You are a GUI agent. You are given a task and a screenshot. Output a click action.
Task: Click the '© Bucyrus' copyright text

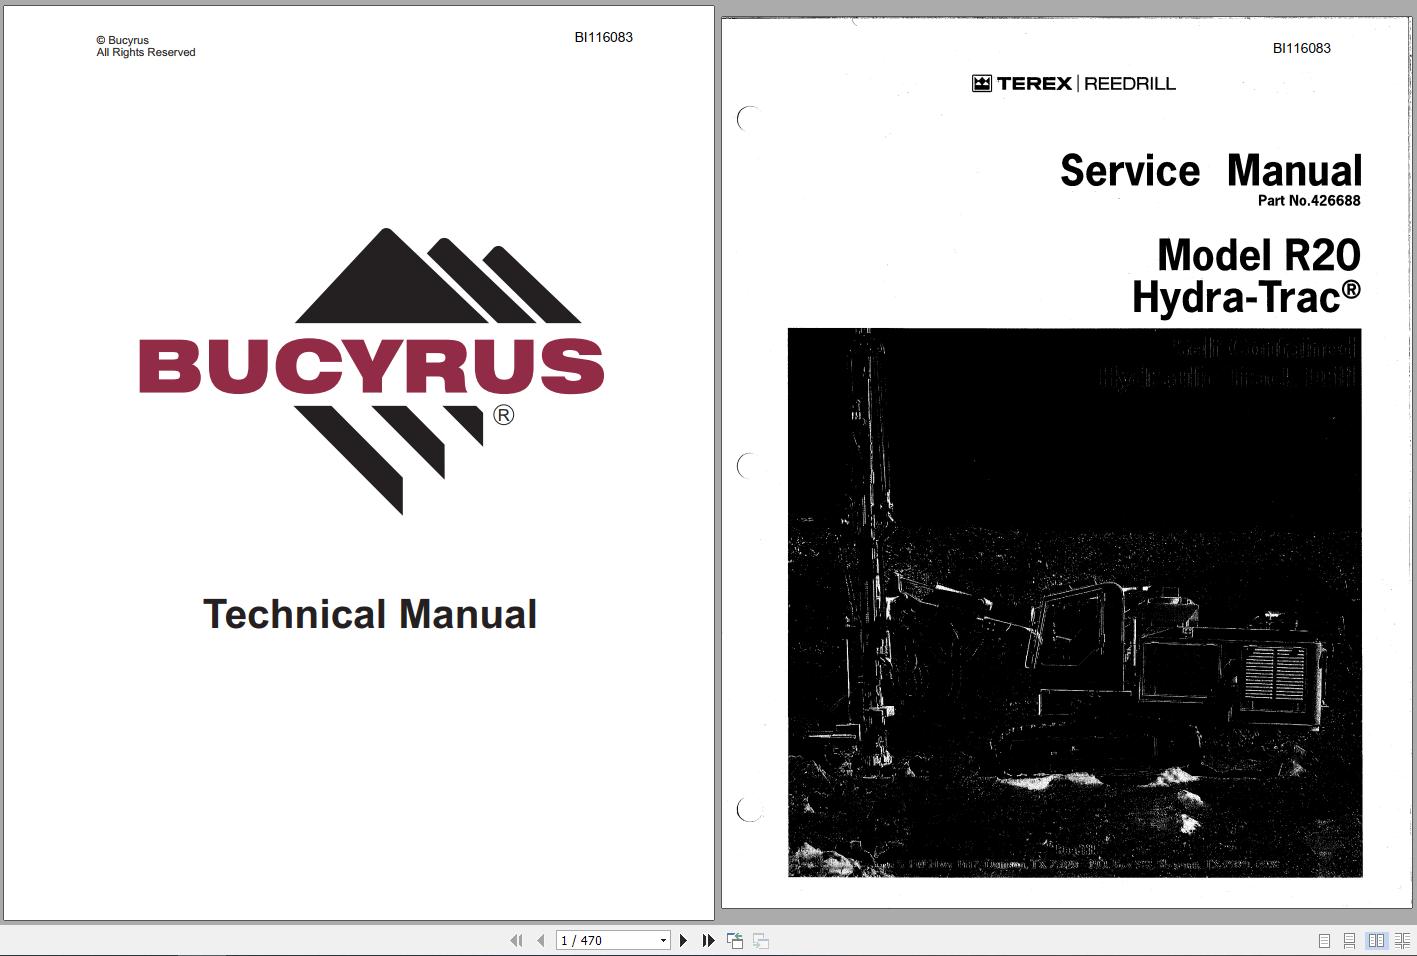tap(122, 41)
